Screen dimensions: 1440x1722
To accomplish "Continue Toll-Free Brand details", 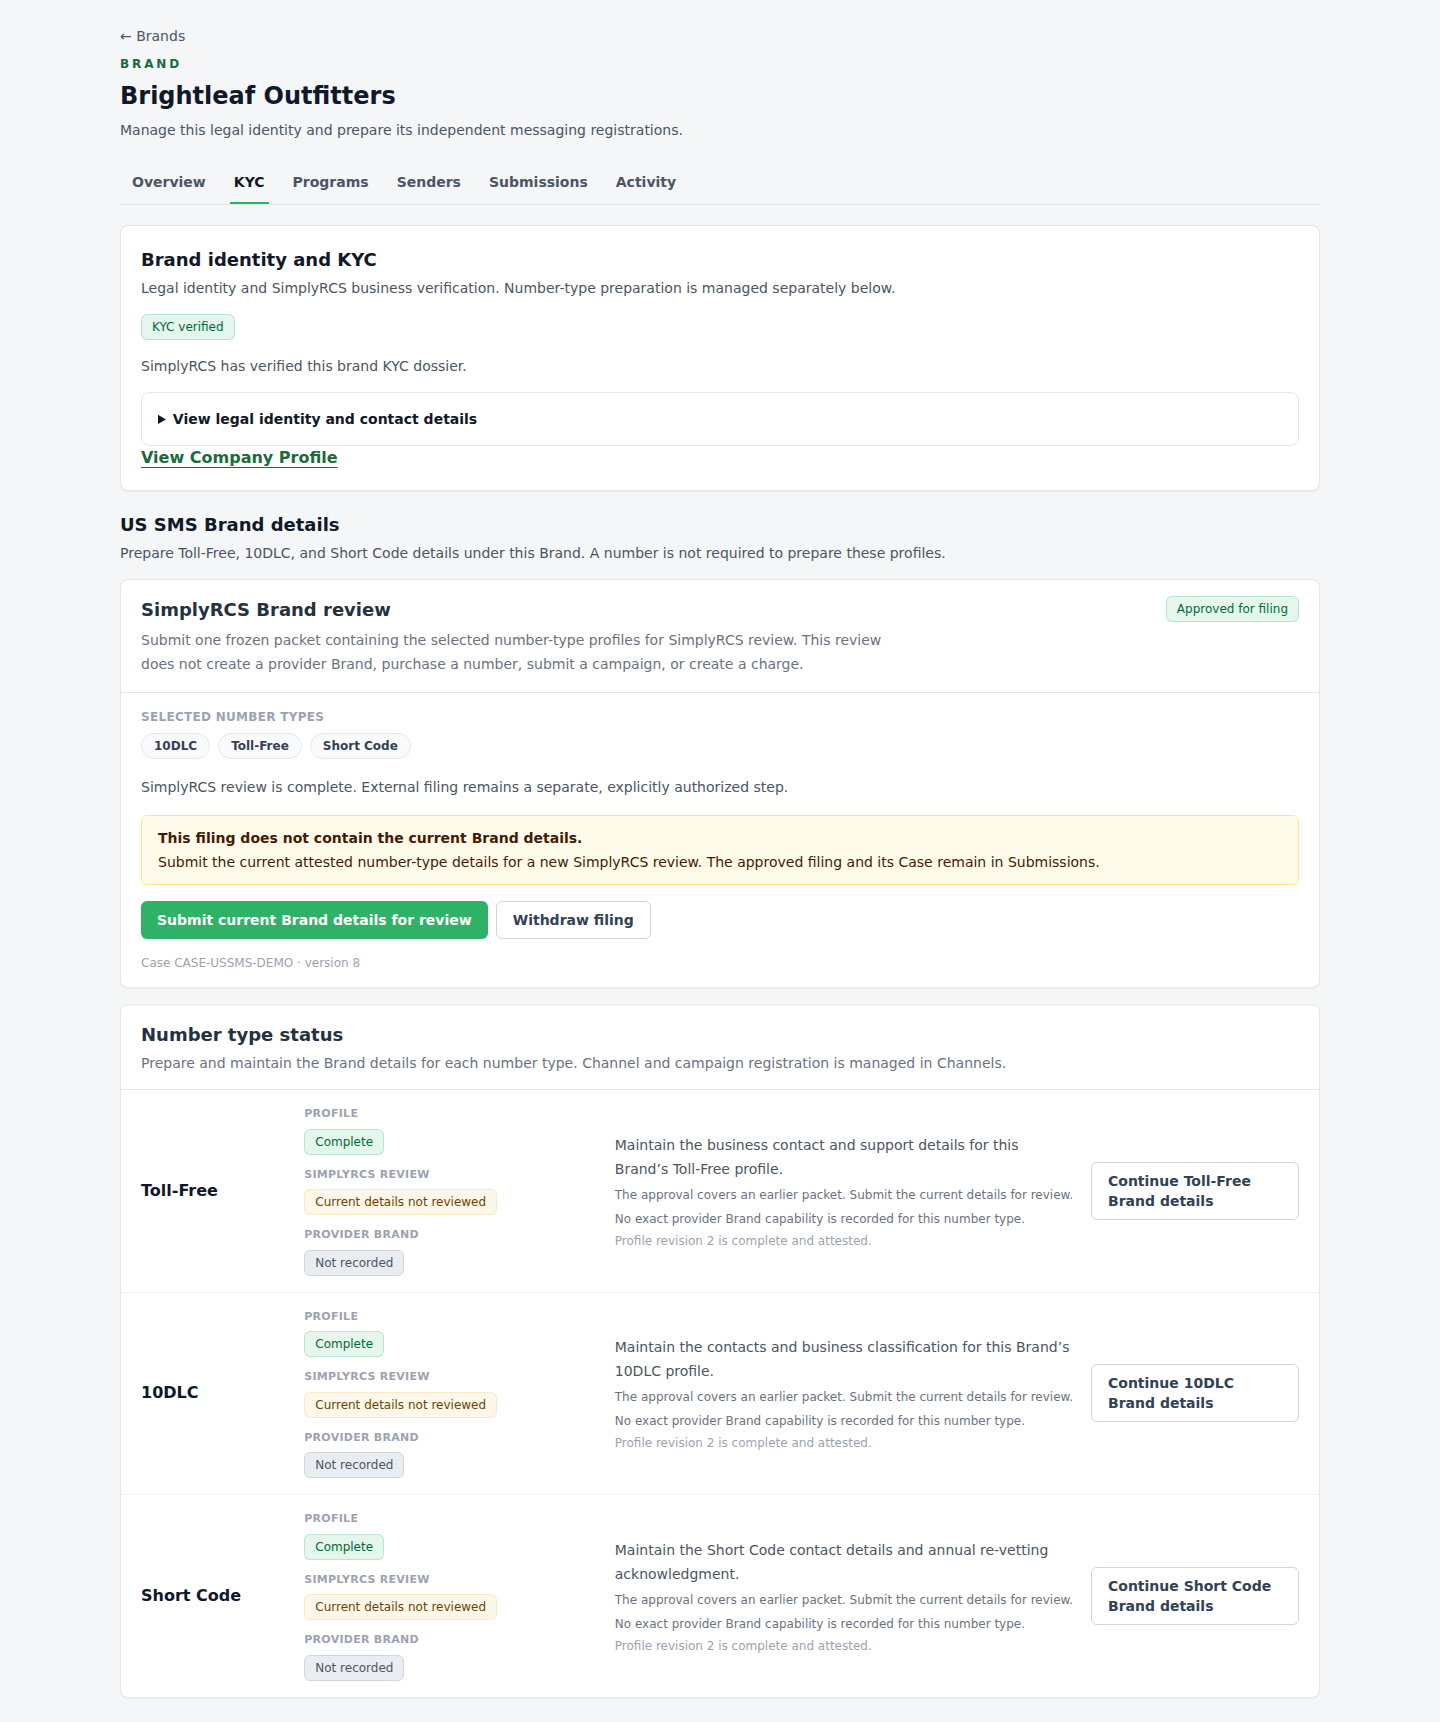I will click(1194, 1191).
